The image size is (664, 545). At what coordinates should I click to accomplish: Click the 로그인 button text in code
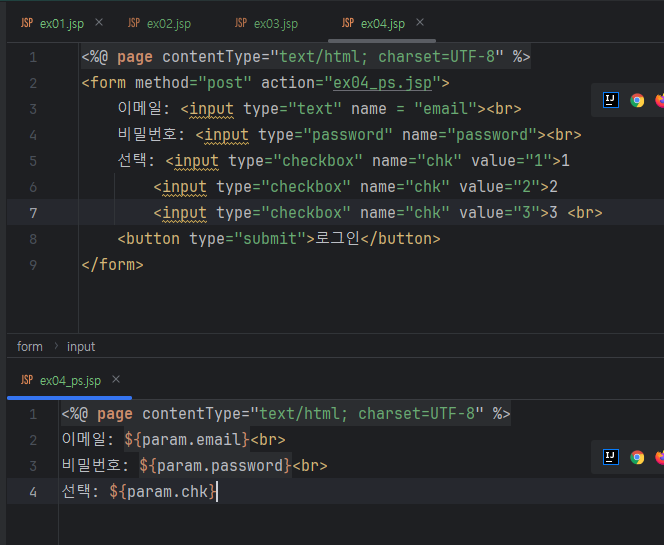coord(337,238)
